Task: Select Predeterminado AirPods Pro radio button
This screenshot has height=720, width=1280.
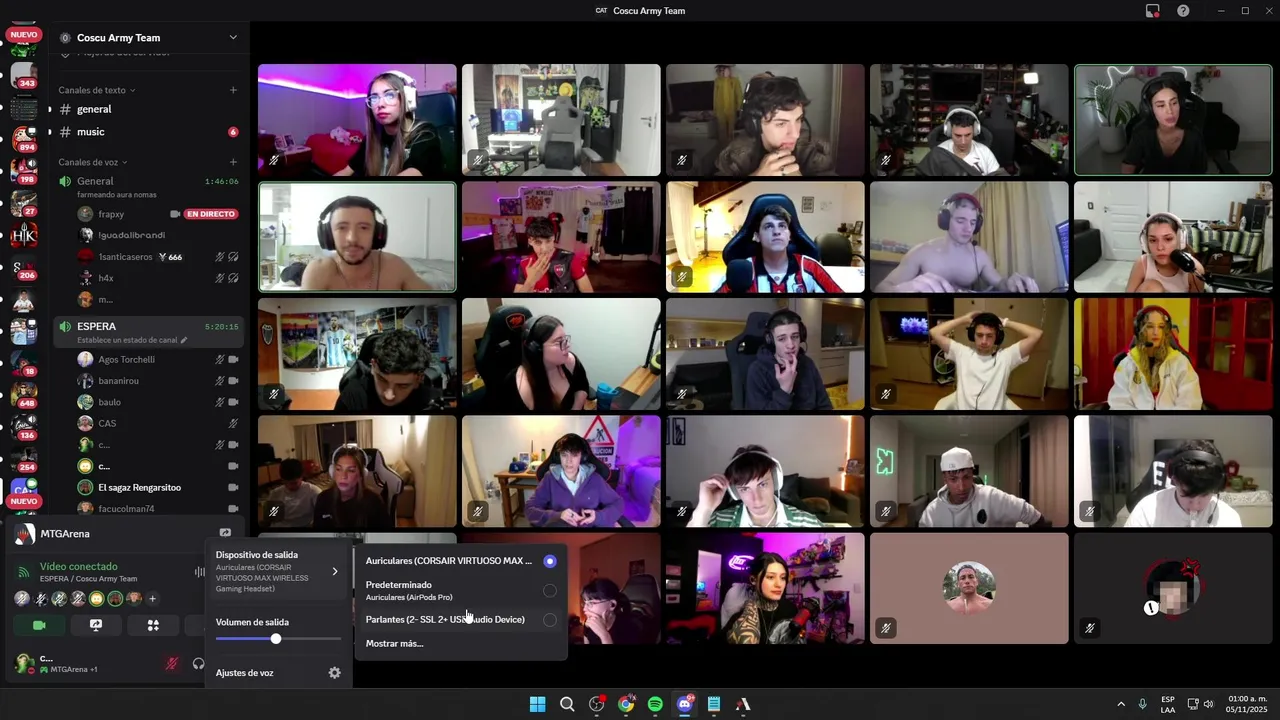Action: (x=550, y=591)
